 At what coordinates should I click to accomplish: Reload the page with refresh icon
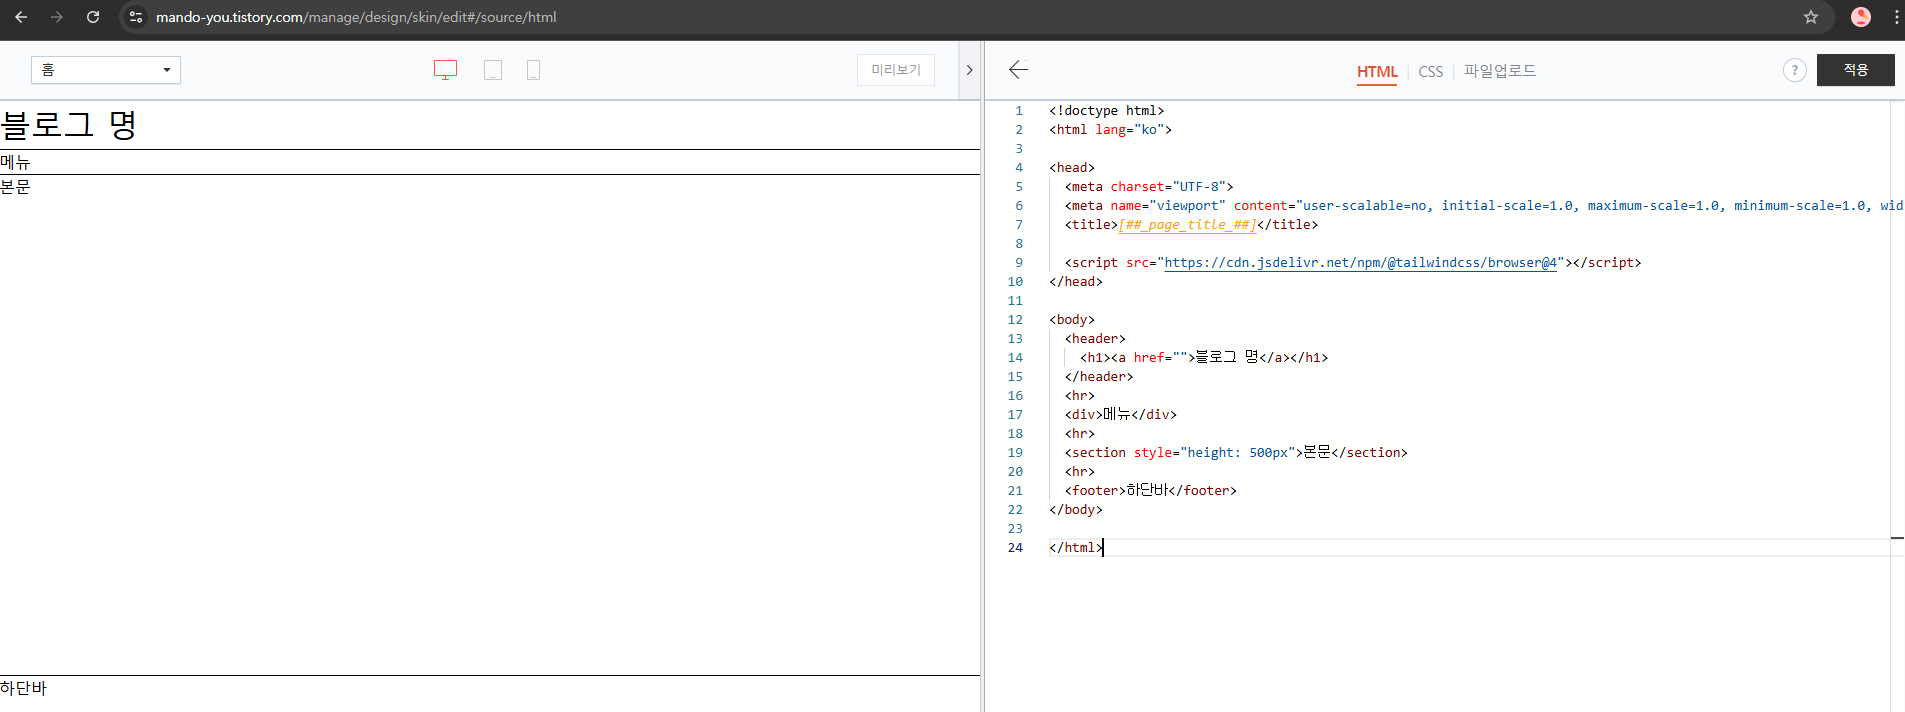93,17
